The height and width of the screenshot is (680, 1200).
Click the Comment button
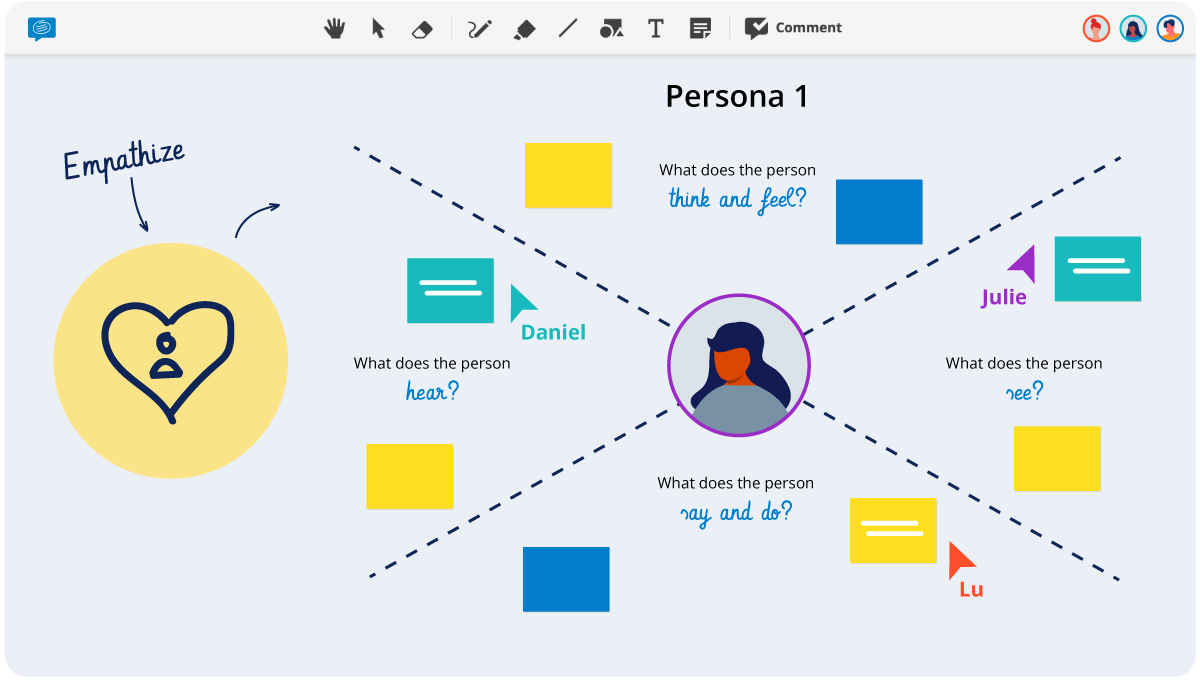793,28
